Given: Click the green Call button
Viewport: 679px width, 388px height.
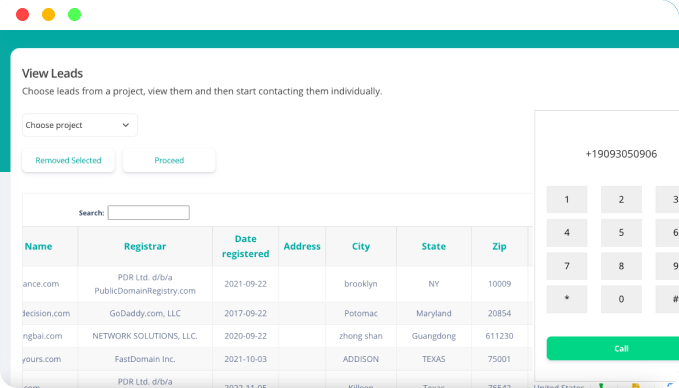Looking at the screenshot, I should coord(613,349).
